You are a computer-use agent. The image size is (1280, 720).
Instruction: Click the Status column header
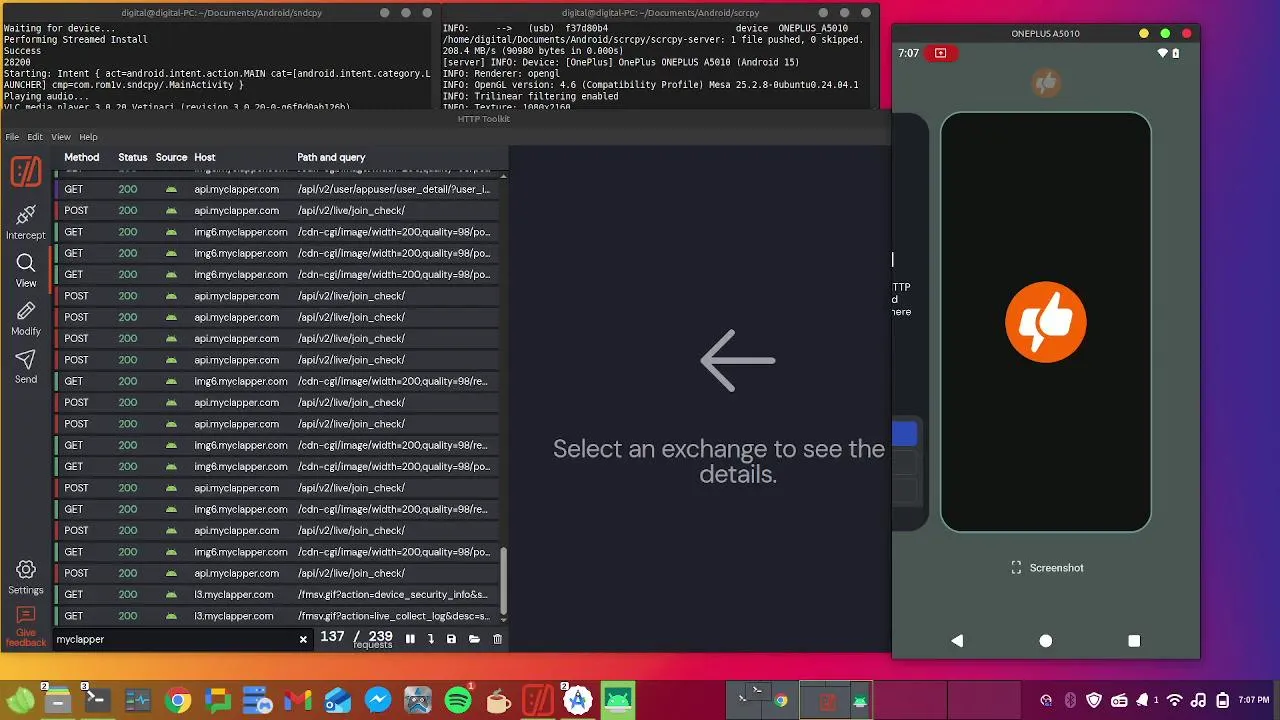[x=132, y=157]
